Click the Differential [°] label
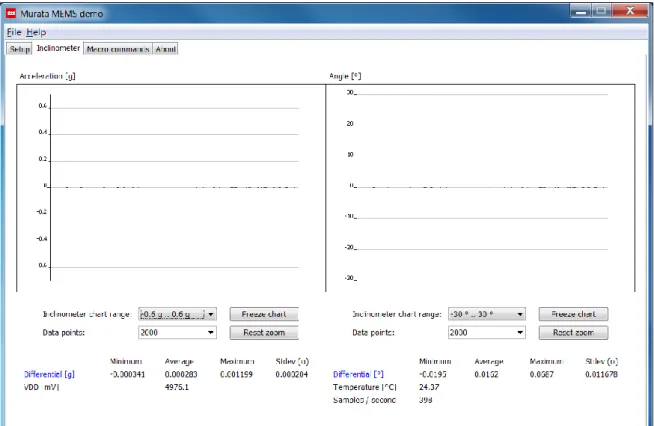This screenshot has height=426, width=654. (x=358, y=374)
